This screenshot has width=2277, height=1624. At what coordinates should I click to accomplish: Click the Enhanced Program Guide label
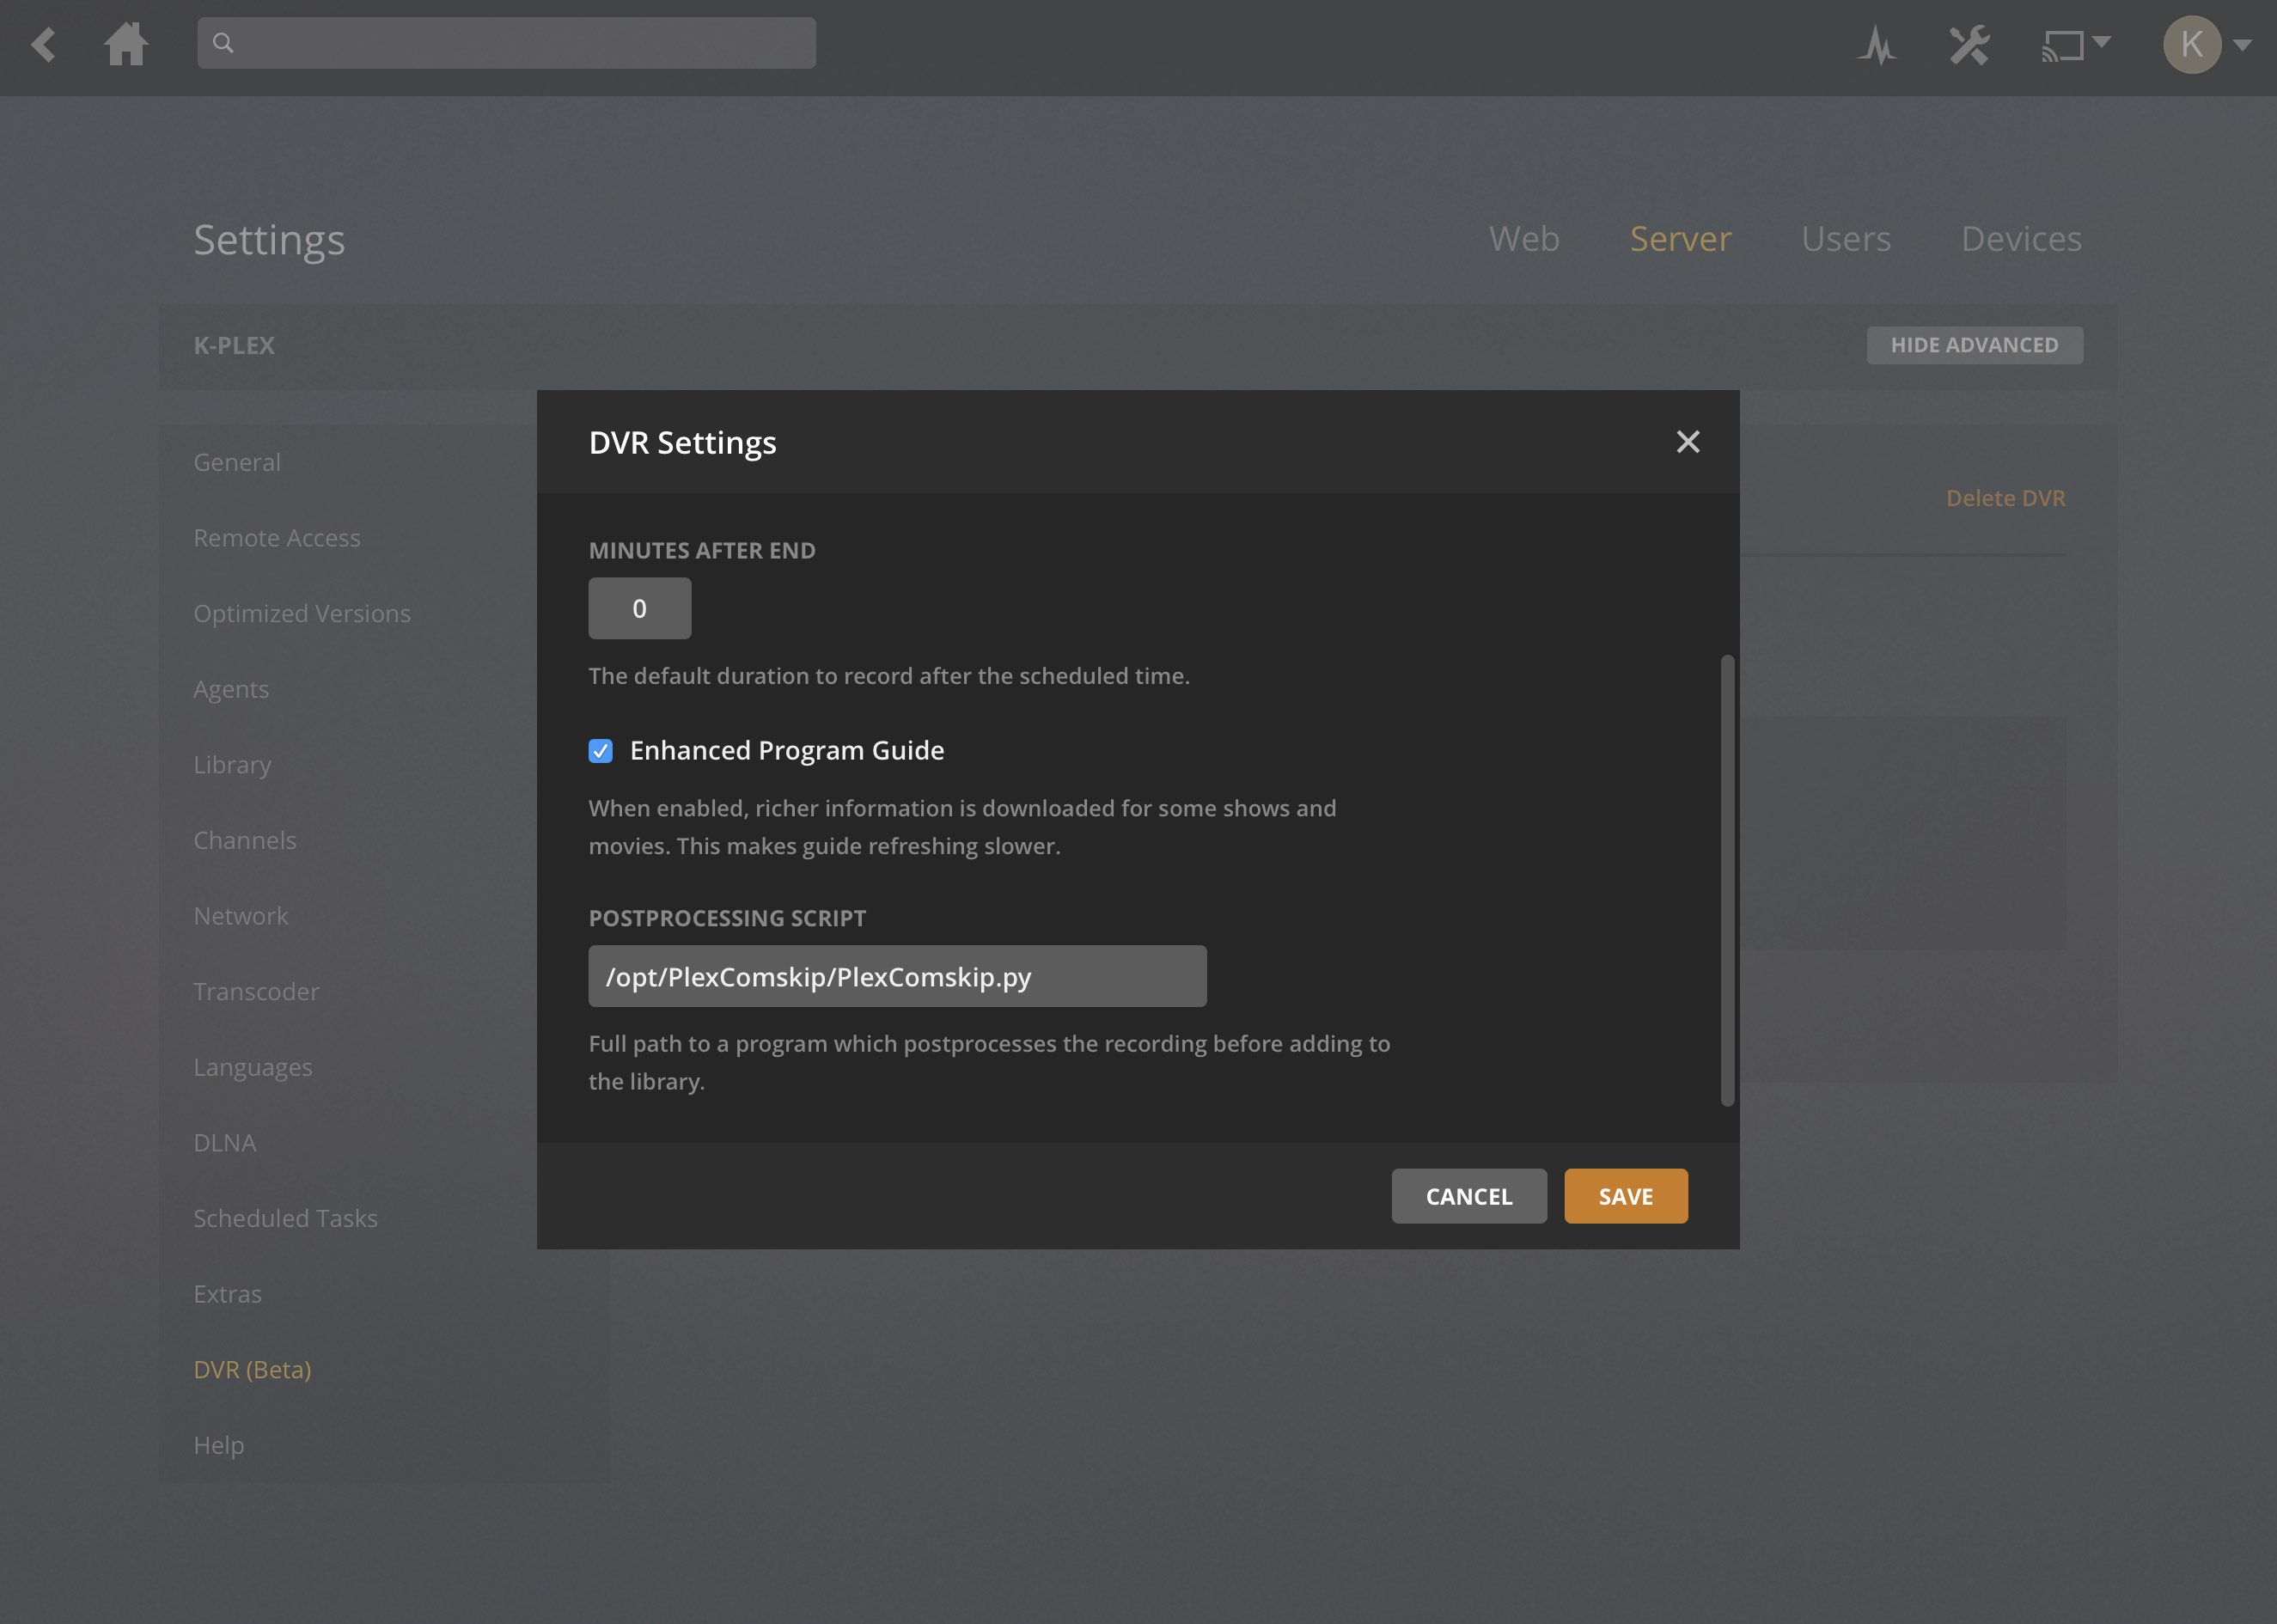(787, 751)
